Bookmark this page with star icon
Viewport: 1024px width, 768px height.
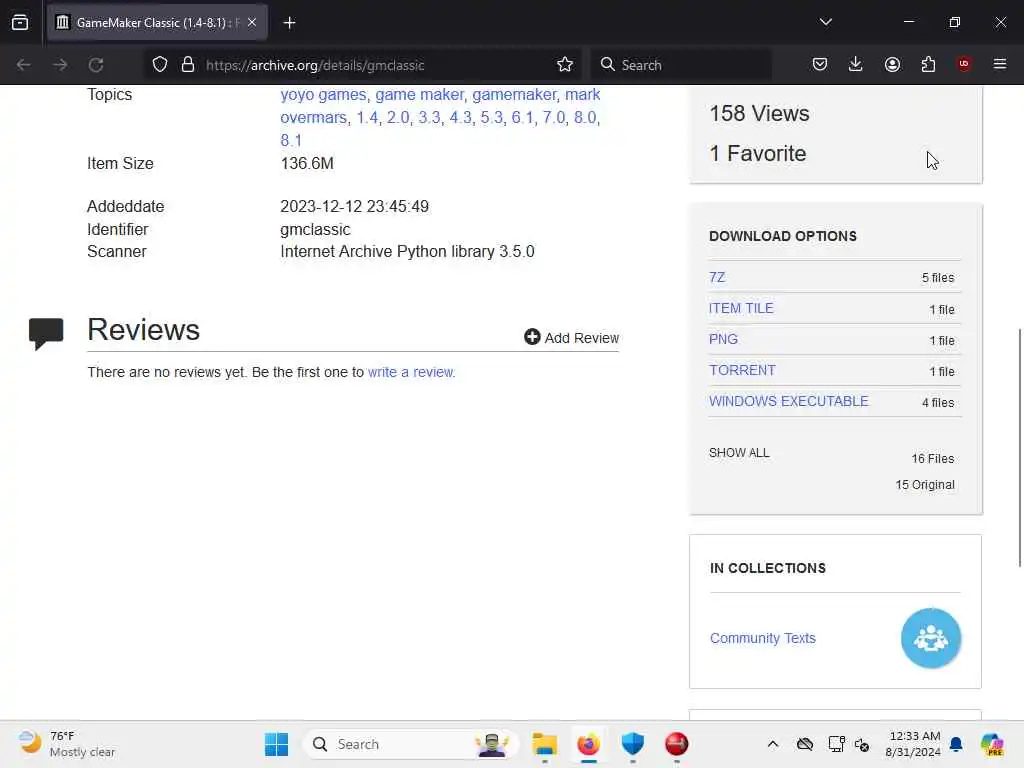[x=565, y=65]
